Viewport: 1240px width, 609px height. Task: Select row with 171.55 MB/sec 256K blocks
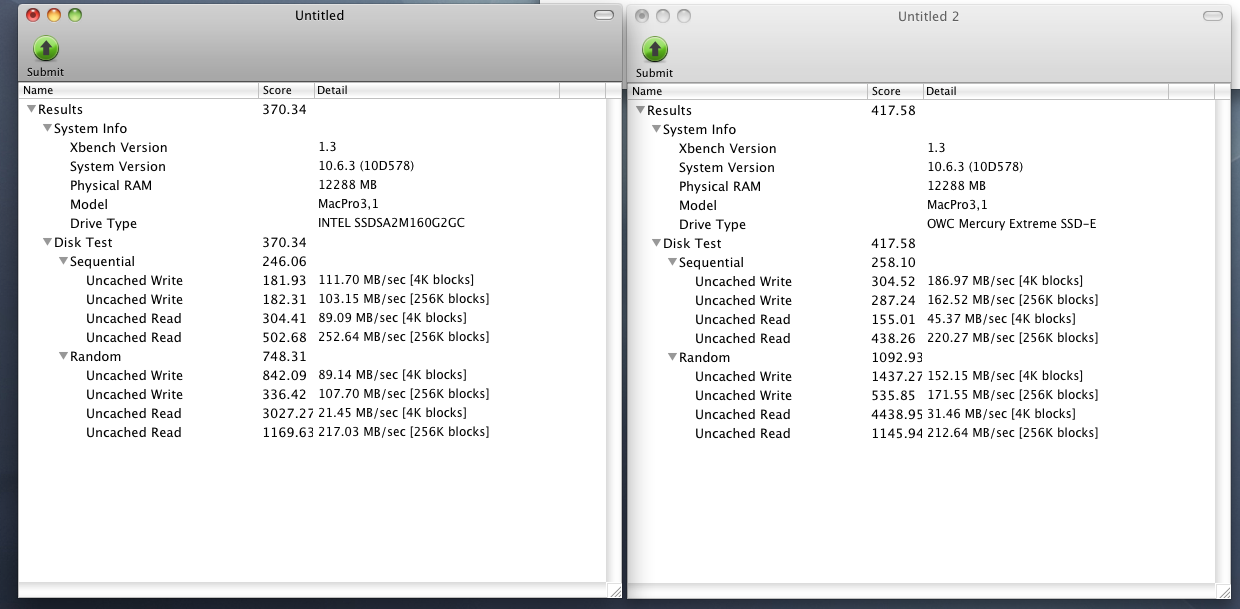pos(921,395)
